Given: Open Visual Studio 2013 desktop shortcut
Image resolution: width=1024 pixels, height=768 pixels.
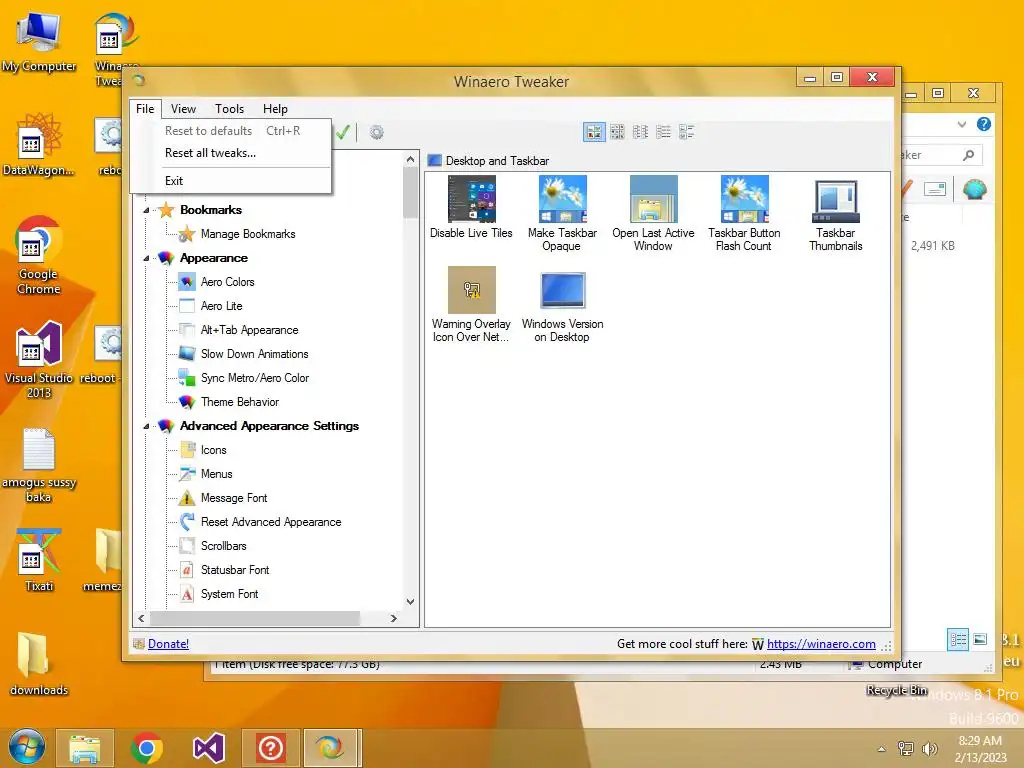Looking at the screenshot, I should pos(39,360).
